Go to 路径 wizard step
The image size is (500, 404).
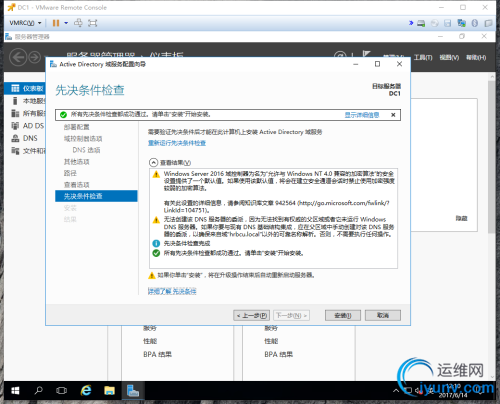coord(70,173)
